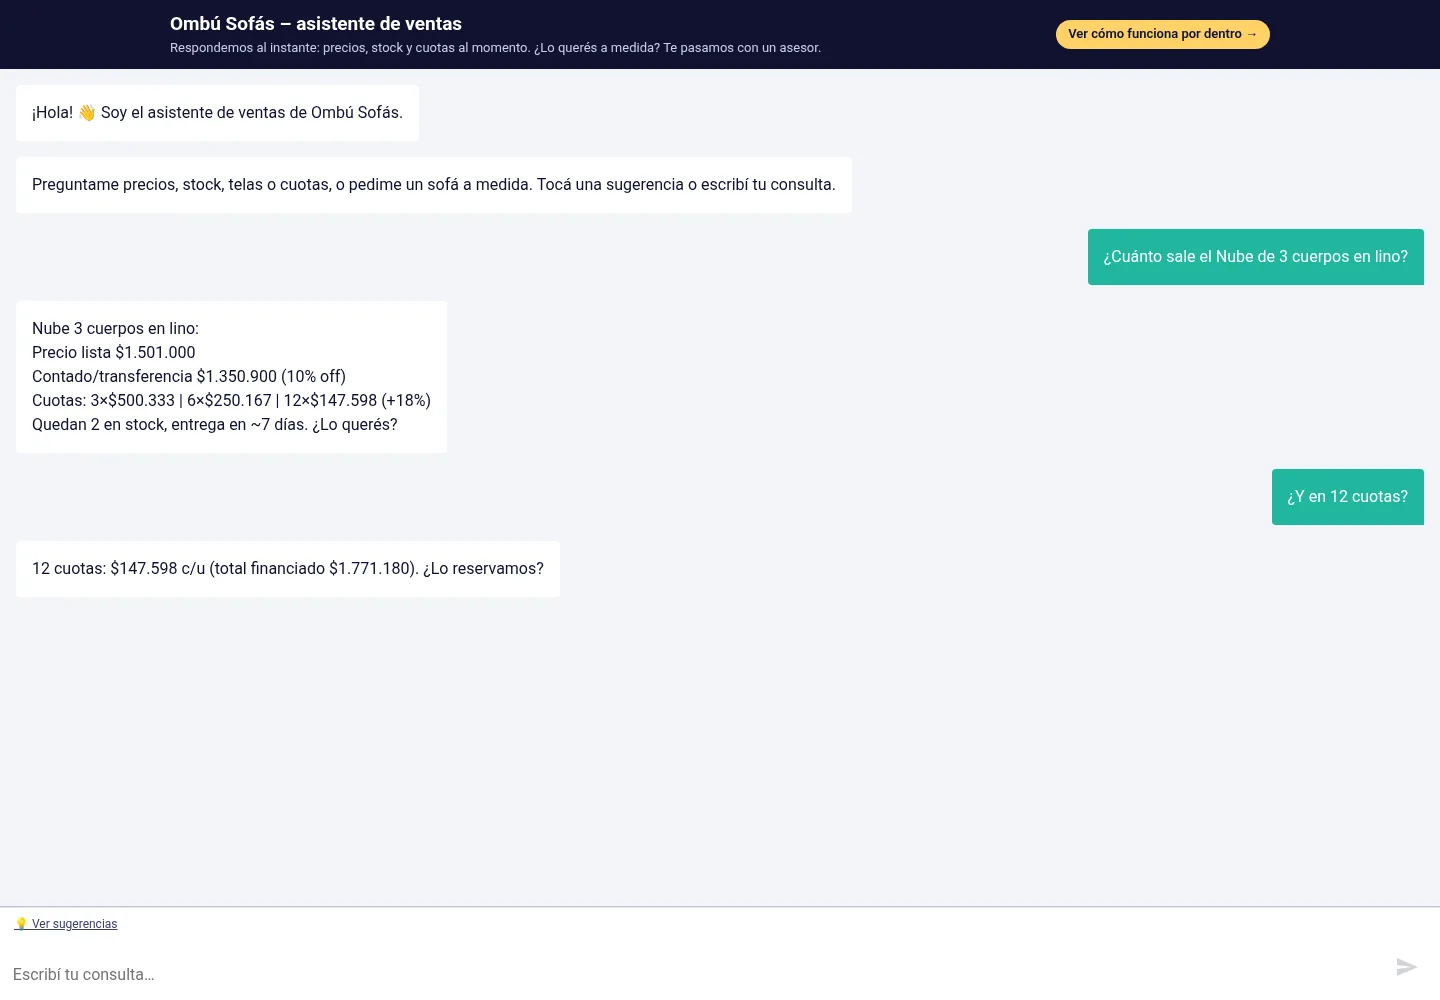Viewport: 1440px width, 1000px height.
Task: Select the 'Ombú Sofás – asistente de ventas' title
Action: (x=316, y=24)
